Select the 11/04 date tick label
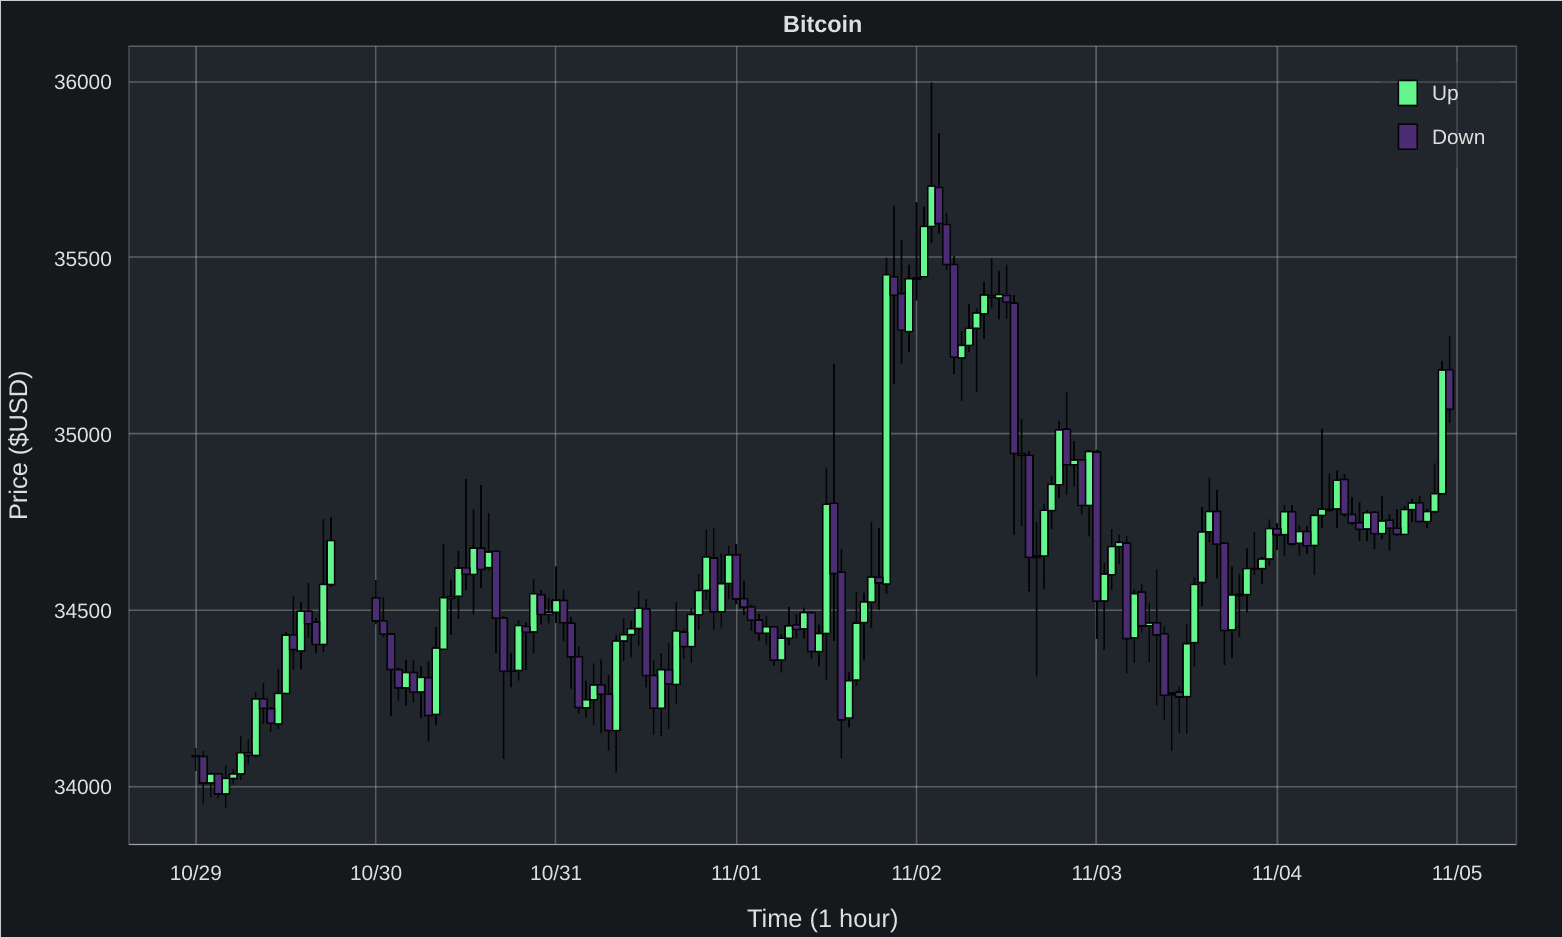 pyautogui.click(x=1277, y=873)
